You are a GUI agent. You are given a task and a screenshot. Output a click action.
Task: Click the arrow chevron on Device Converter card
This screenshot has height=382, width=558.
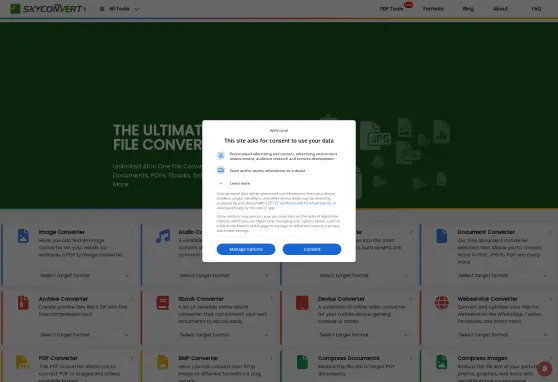411,299
